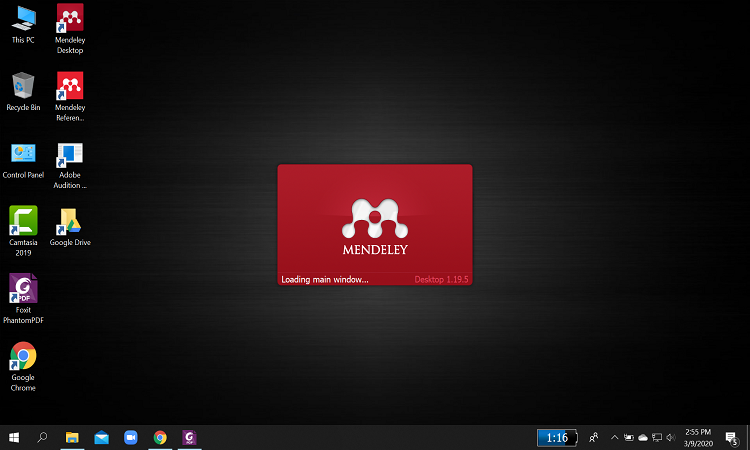Open Zoom from the taskbar

pyautogui.click(x=131, y=437)
